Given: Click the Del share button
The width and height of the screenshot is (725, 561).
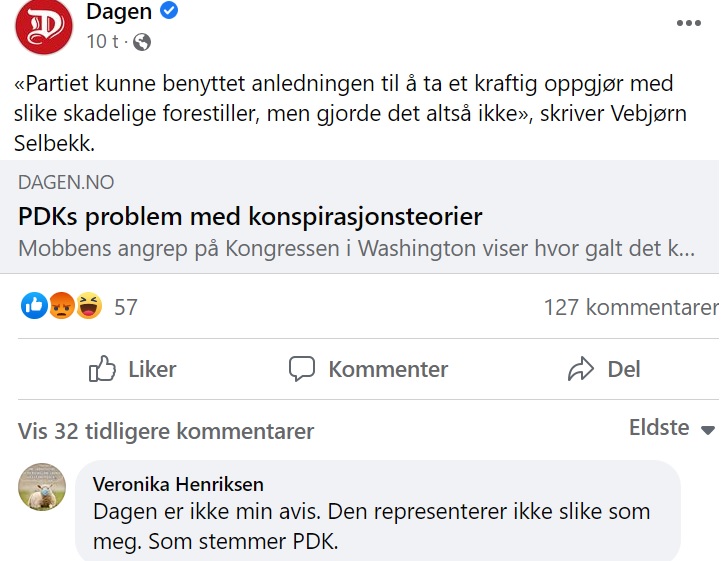Looking at the screenshot, I should click(x=604, y=369).
